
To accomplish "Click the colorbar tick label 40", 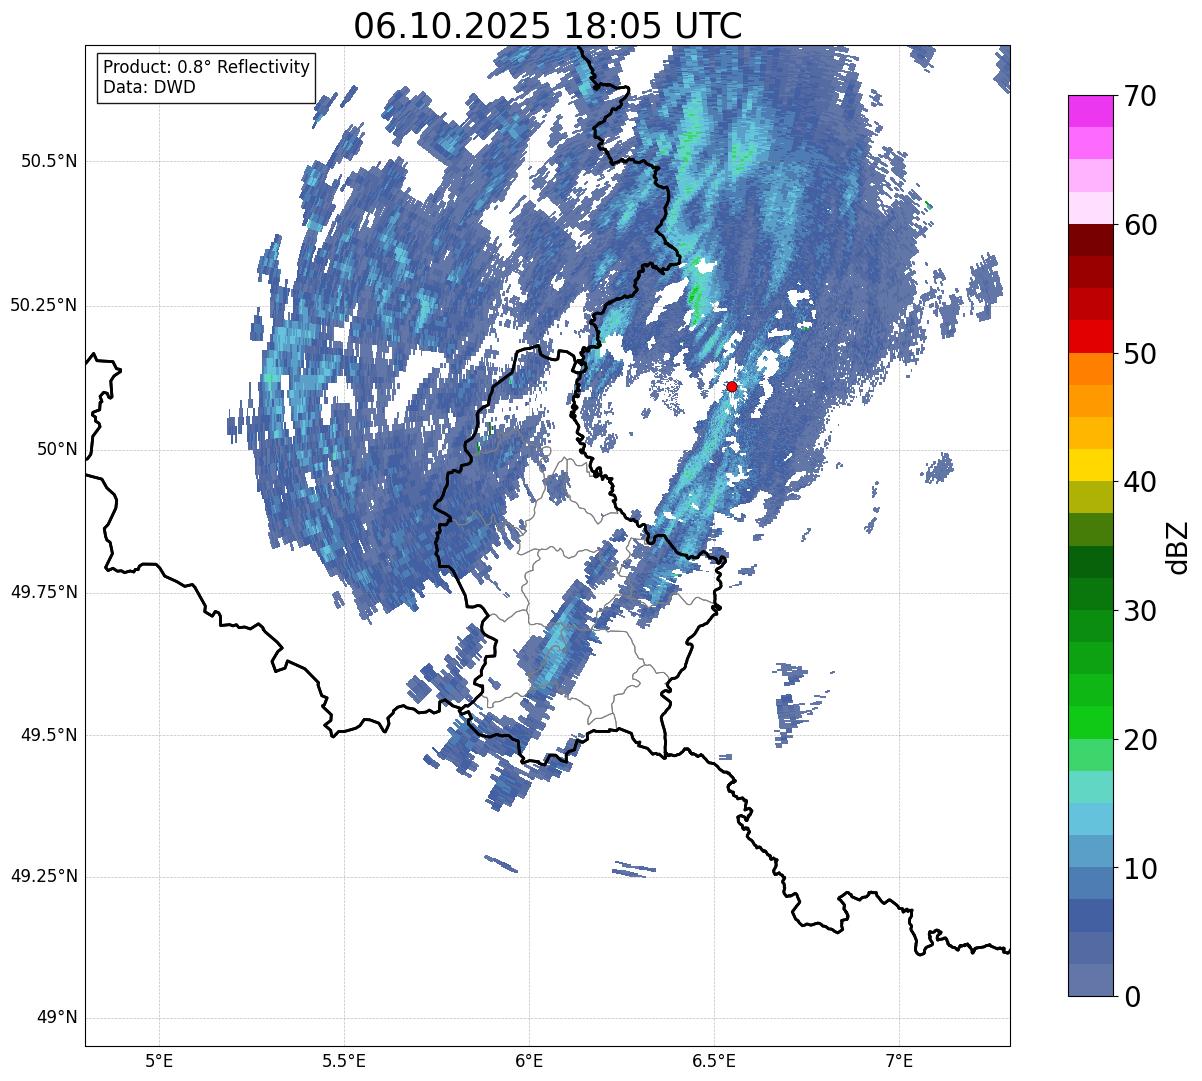I will click(x=1140, y=482).
